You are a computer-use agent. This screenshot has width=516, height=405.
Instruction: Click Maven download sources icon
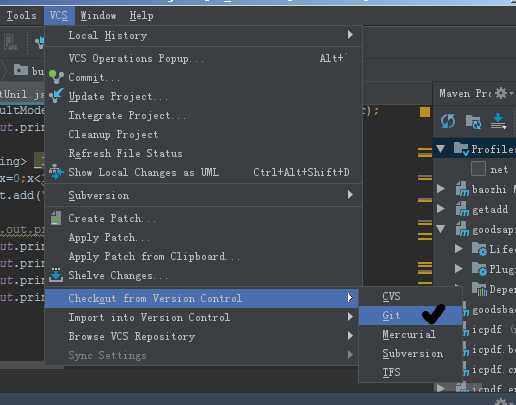tap(499, 121)
